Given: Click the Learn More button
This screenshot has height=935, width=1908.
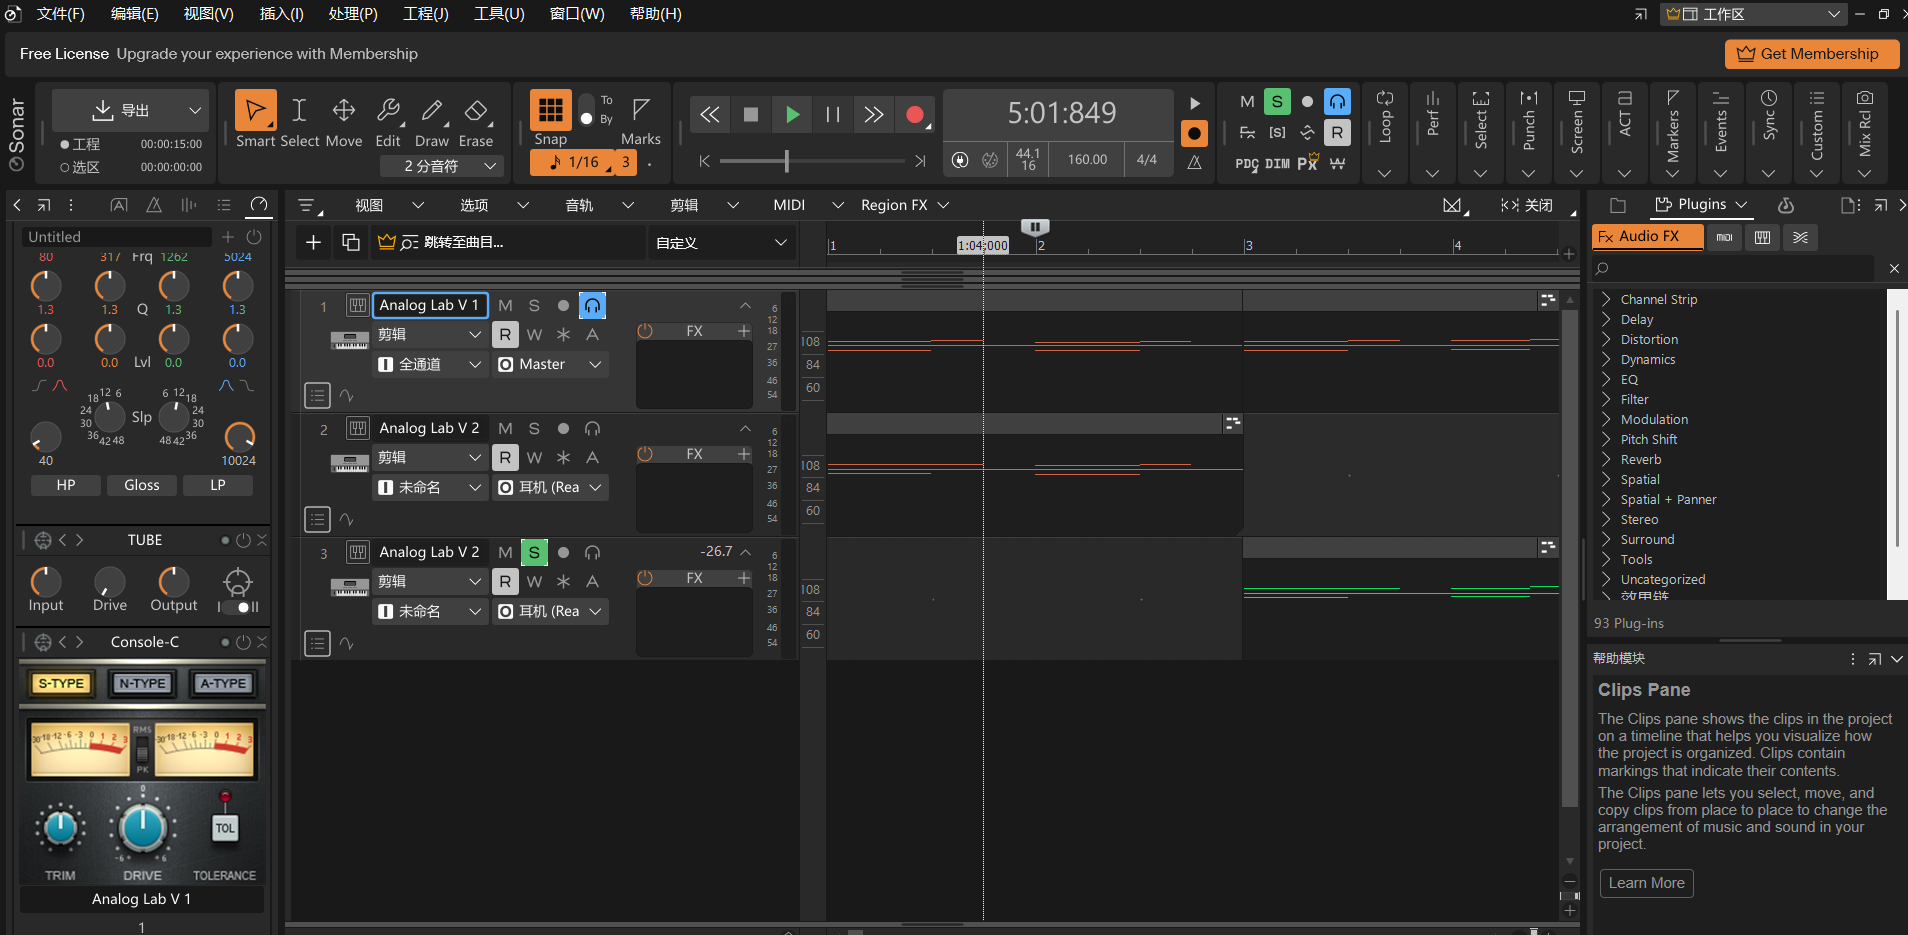Looking at the screenshot, I should pos(1646,883).
